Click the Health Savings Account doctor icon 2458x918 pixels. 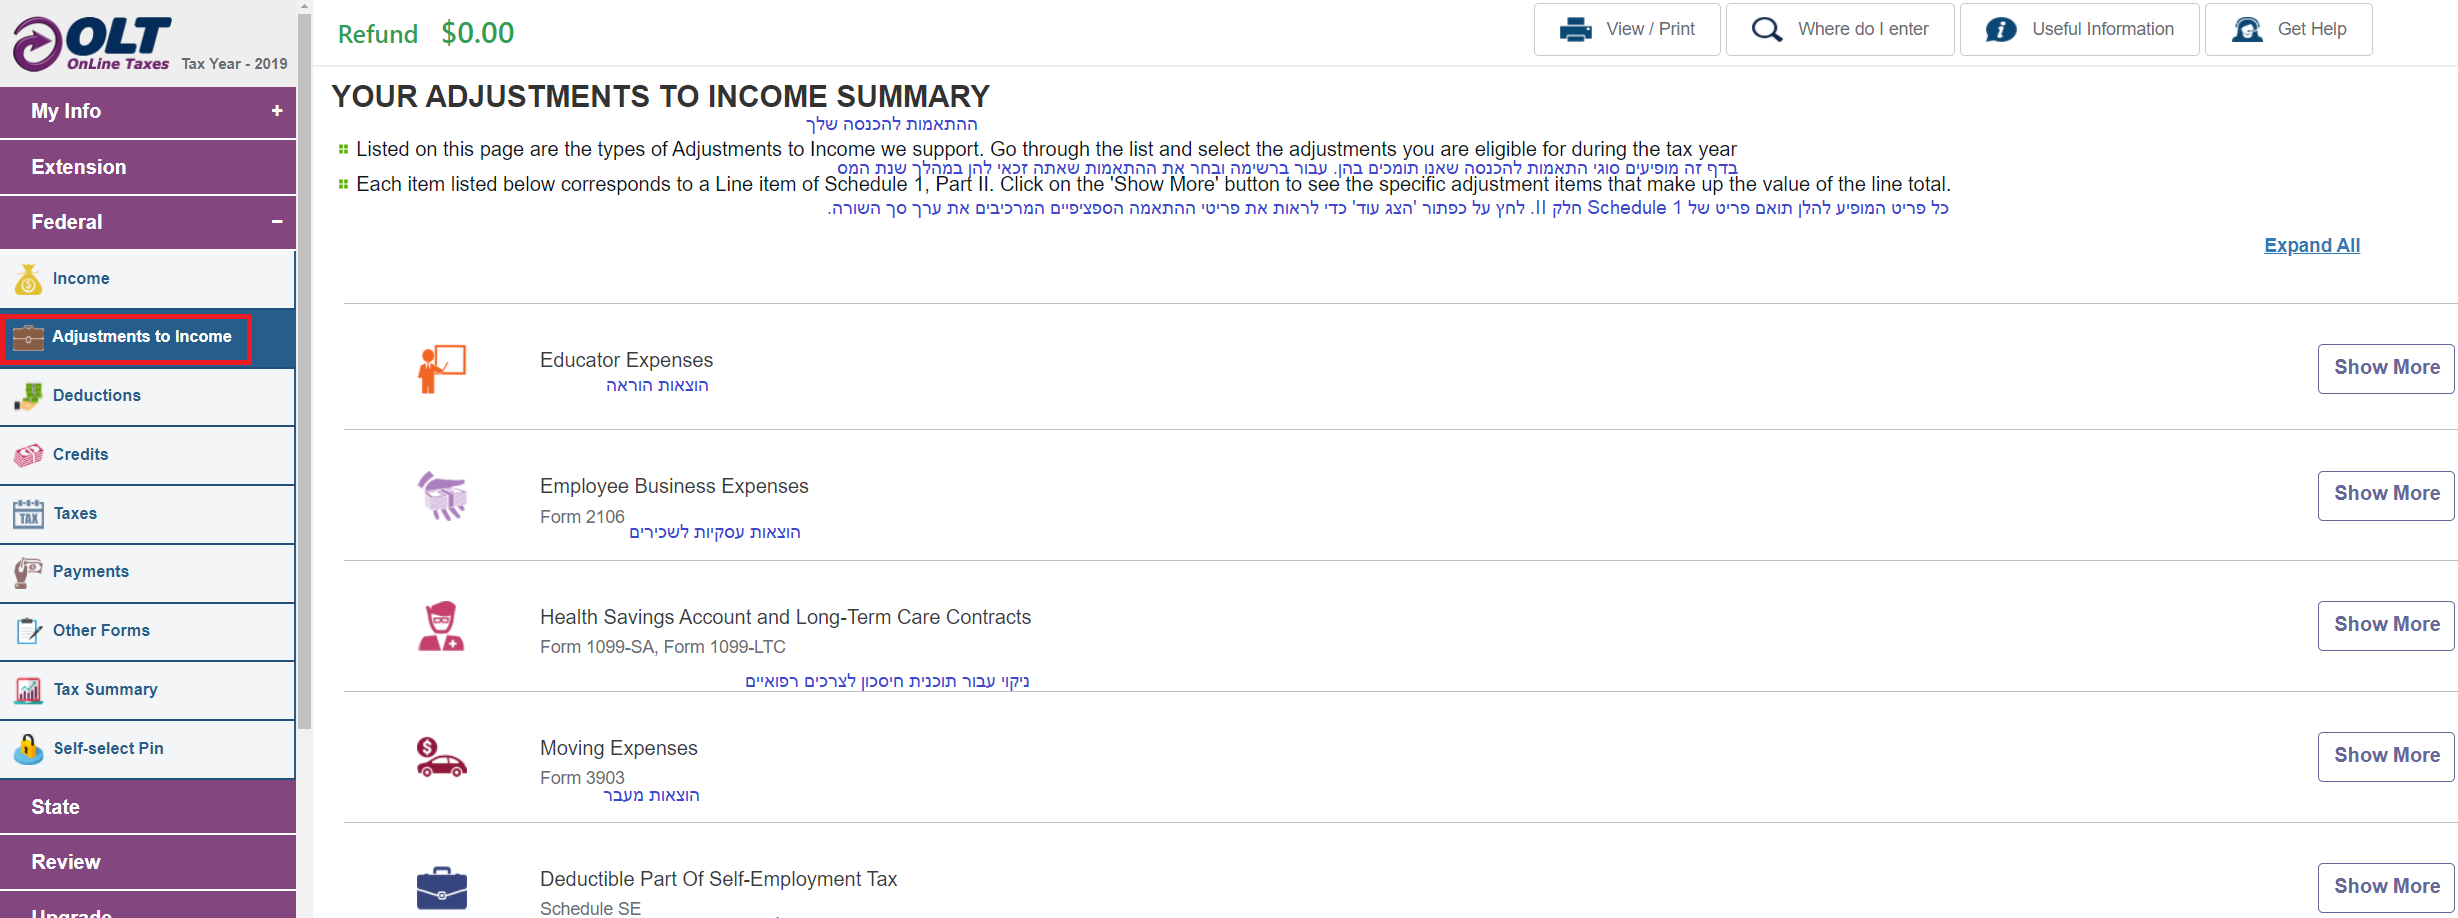pos(441,626)
